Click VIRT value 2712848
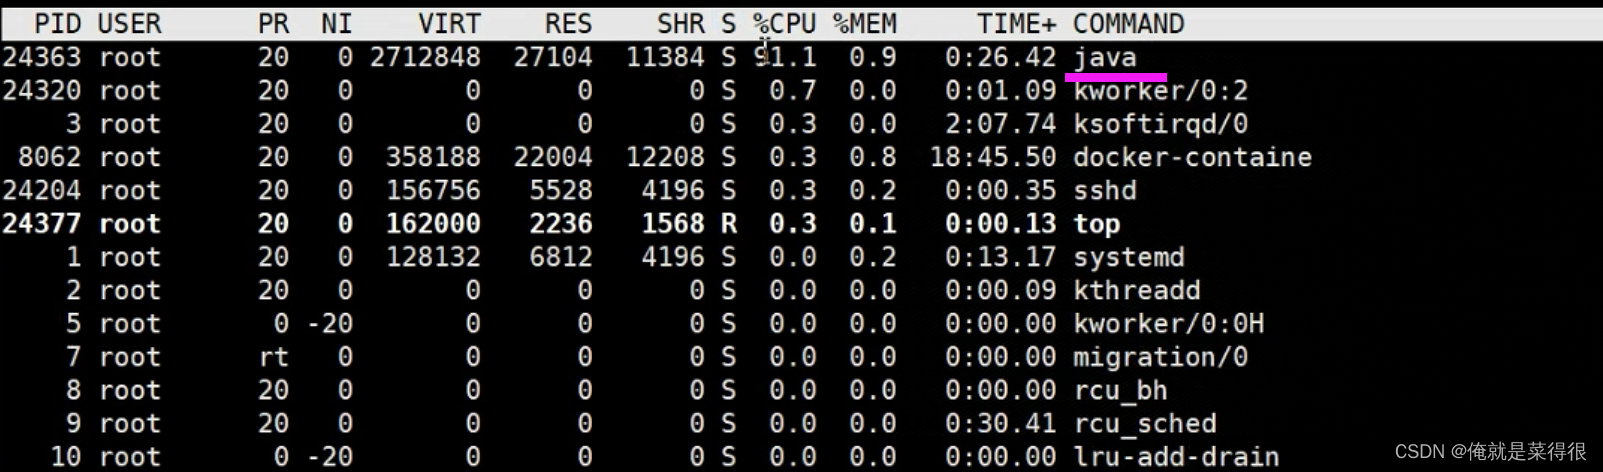This screenshot has height=472, width=1603. [x=425, y=57]
